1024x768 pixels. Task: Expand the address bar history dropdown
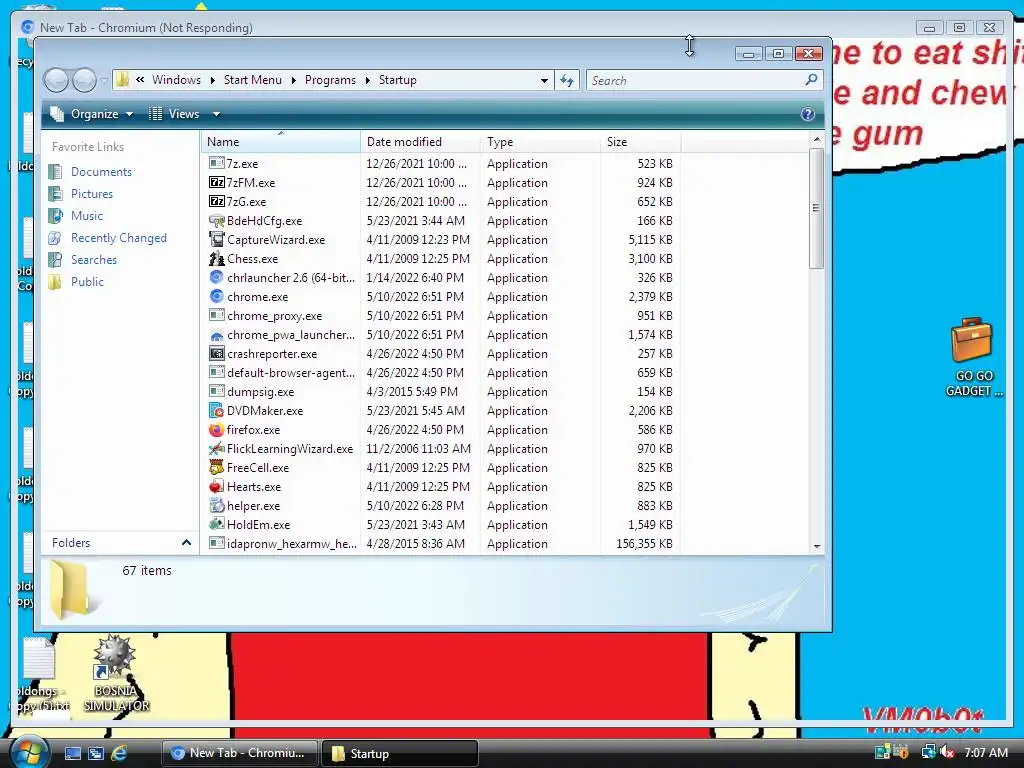(544, 80)
